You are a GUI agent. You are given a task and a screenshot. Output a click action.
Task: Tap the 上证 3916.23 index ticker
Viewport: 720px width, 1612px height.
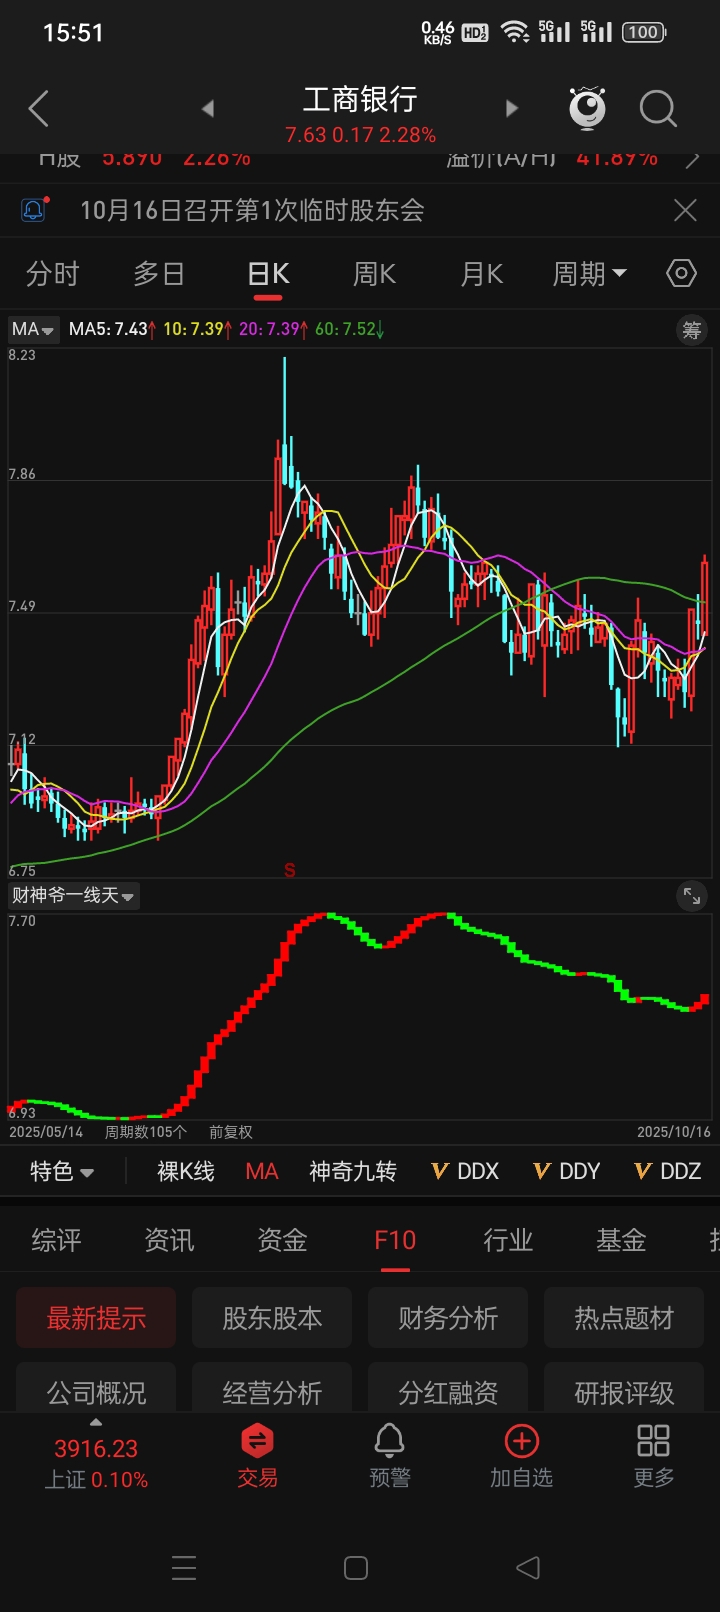(96, 1463)
